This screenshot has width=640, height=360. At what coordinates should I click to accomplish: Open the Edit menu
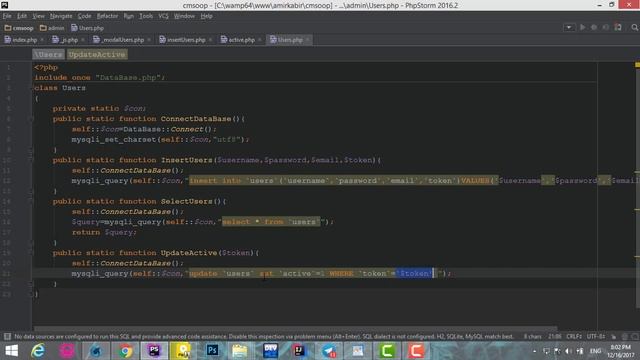tap(22, 16)
